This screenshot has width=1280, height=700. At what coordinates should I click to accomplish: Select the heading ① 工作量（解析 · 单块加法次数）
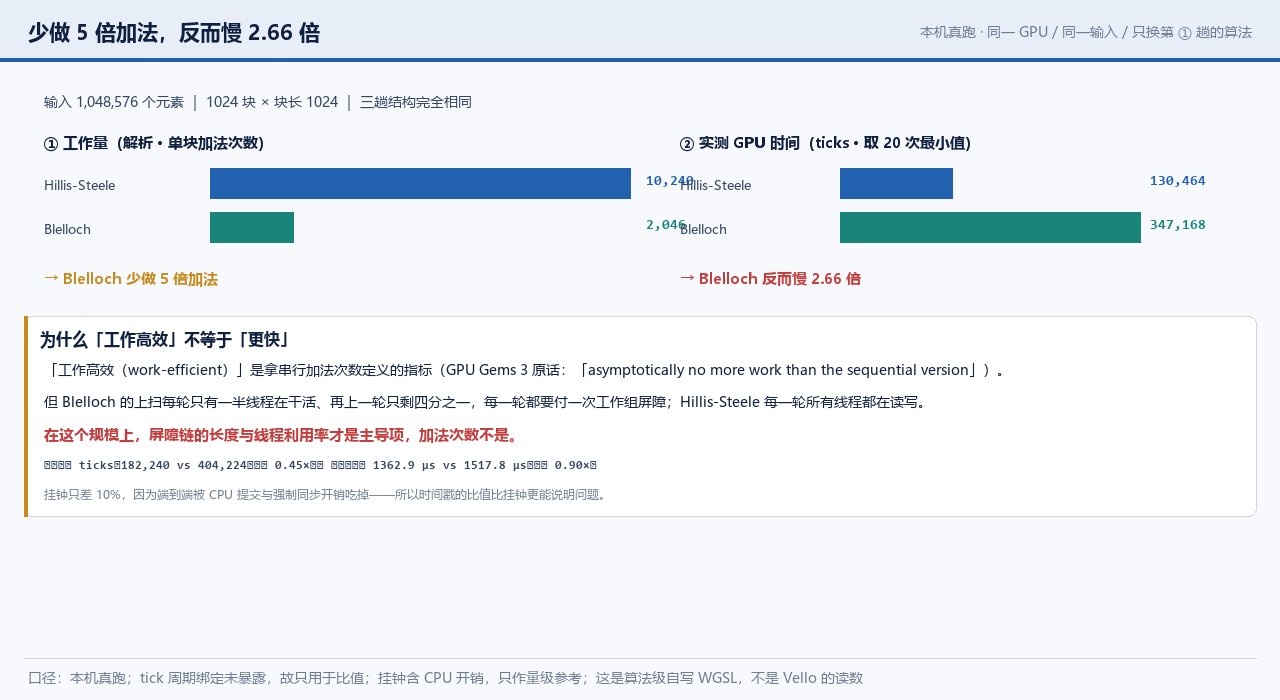point(154,143)
